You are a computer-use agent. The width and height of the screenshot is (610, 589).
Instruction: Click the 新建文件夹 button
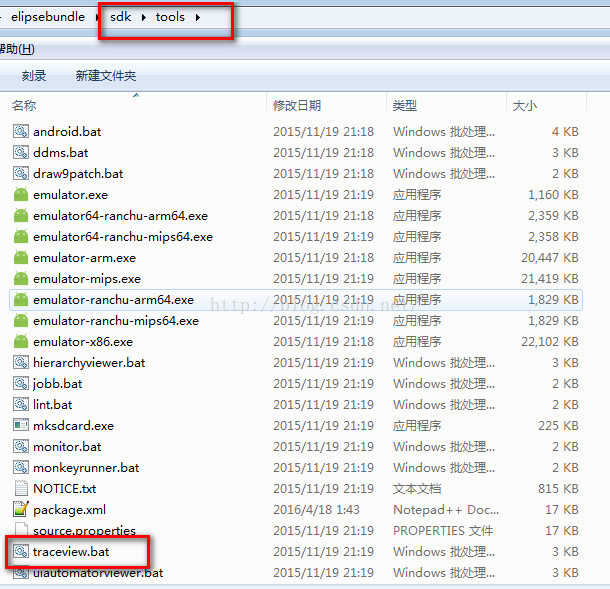coord(106,75)
